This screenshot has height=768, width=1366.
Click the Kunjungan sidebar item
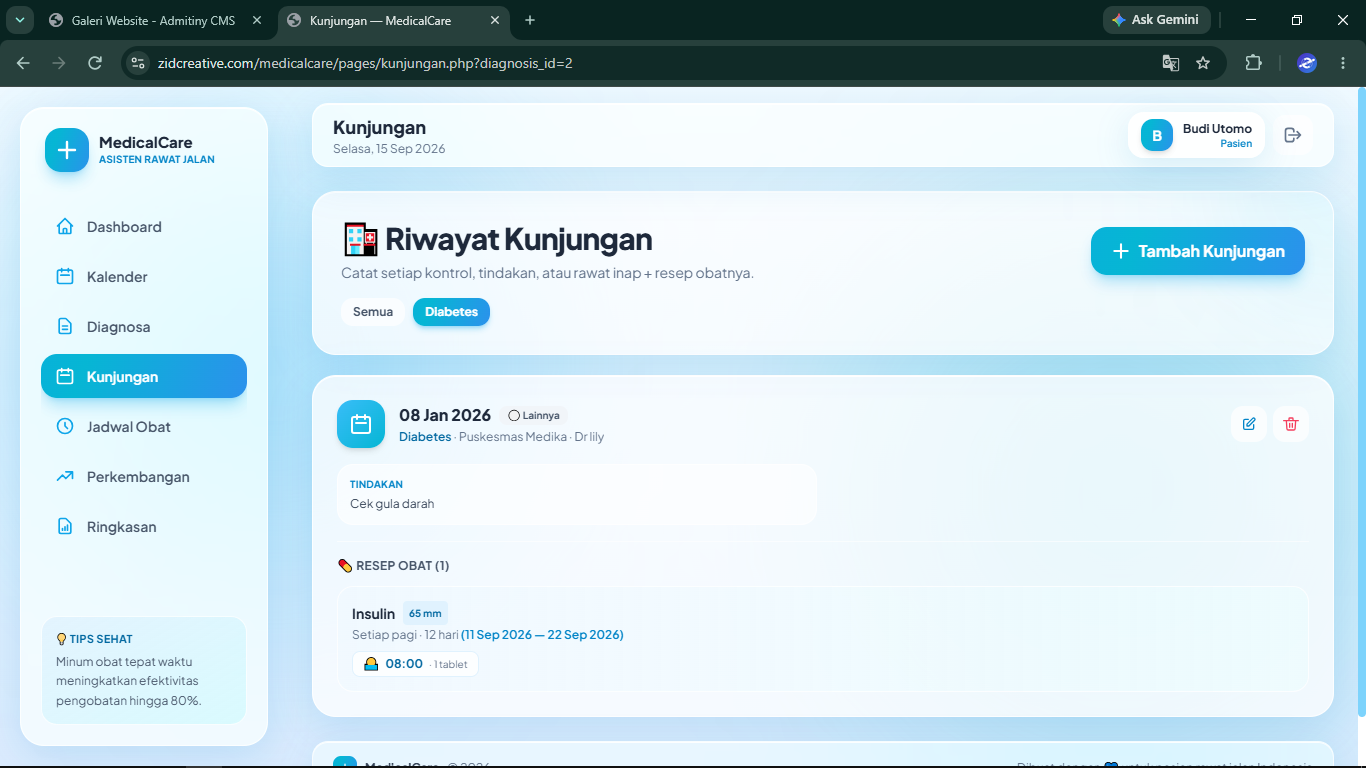[144, 377]
